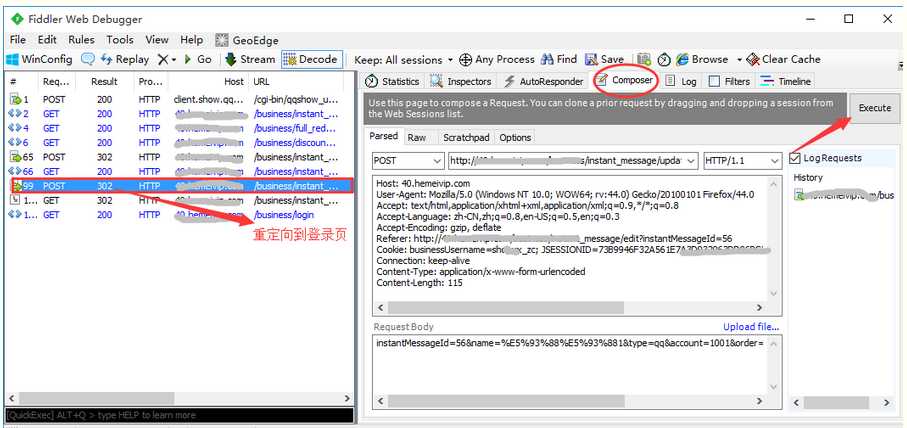
Task: Open the Help menu
Action: [x=191, y=40]
